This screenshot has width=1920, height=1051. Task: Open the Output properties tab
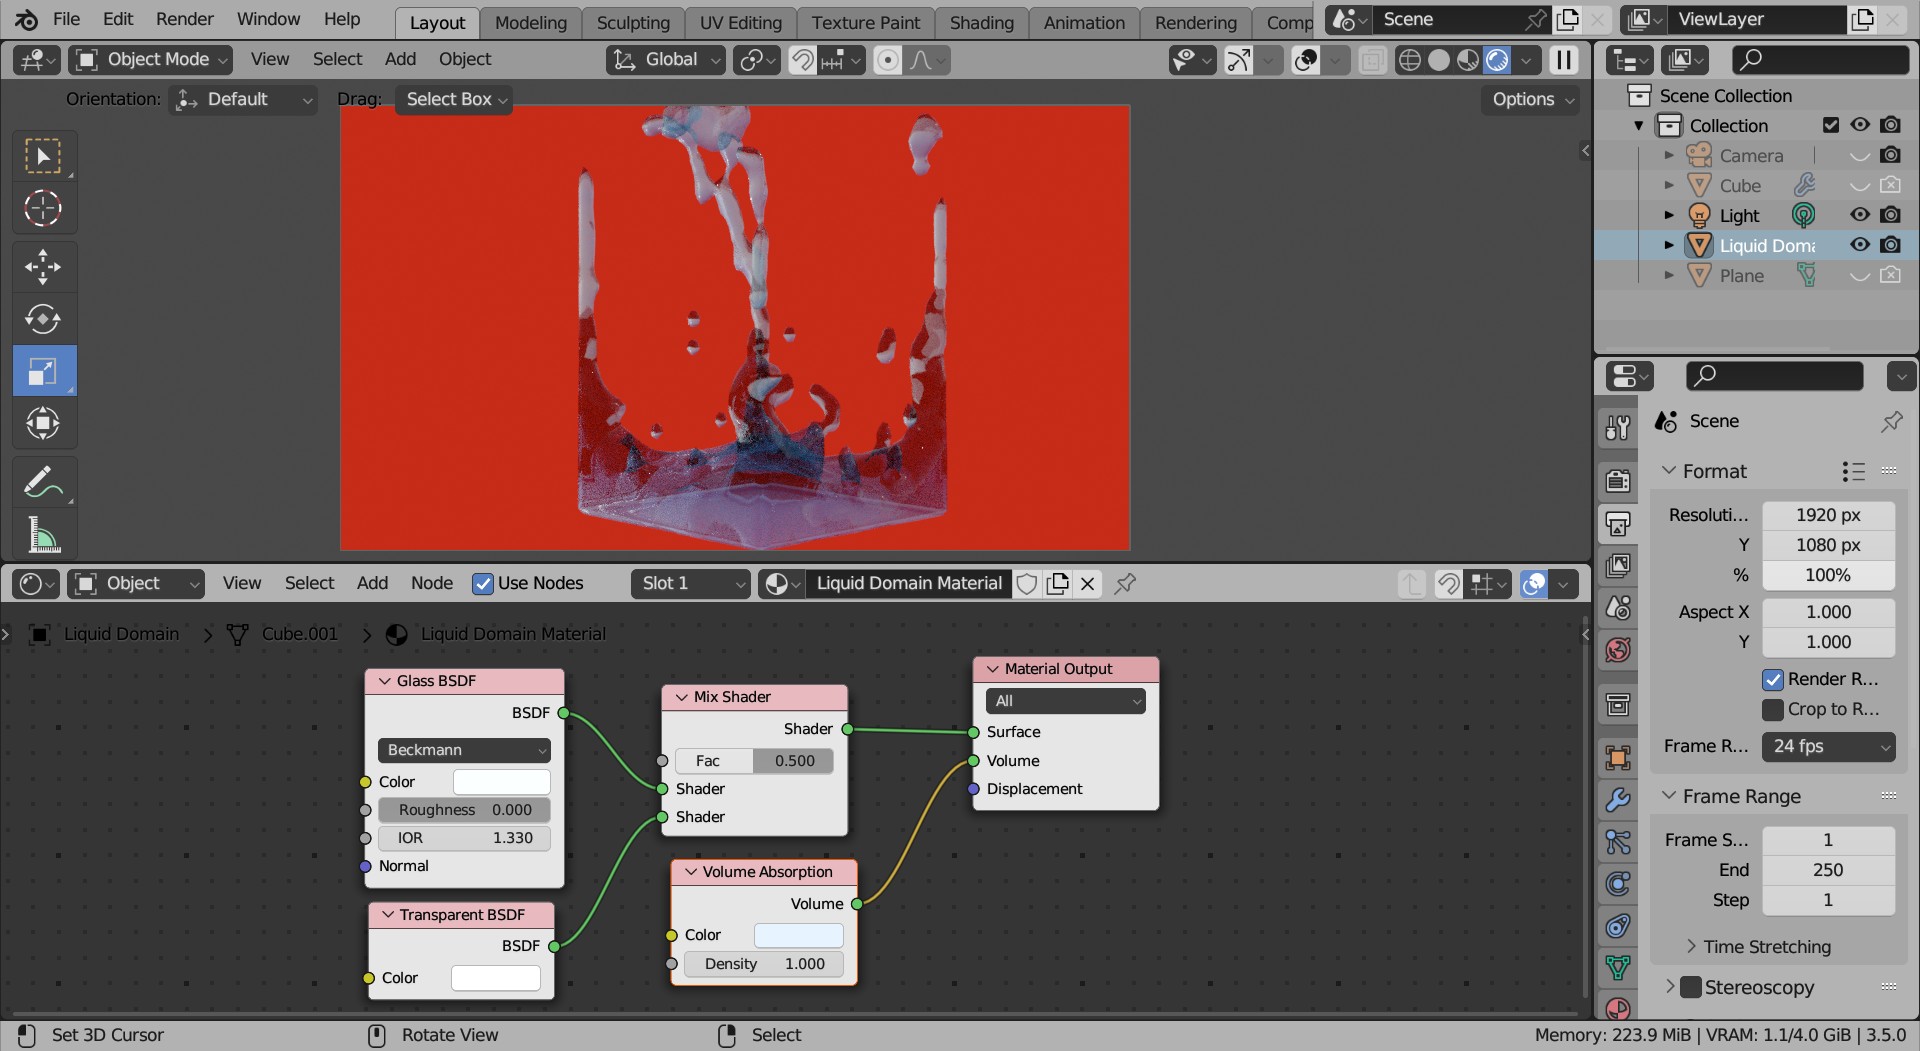tap(1618, 523)
